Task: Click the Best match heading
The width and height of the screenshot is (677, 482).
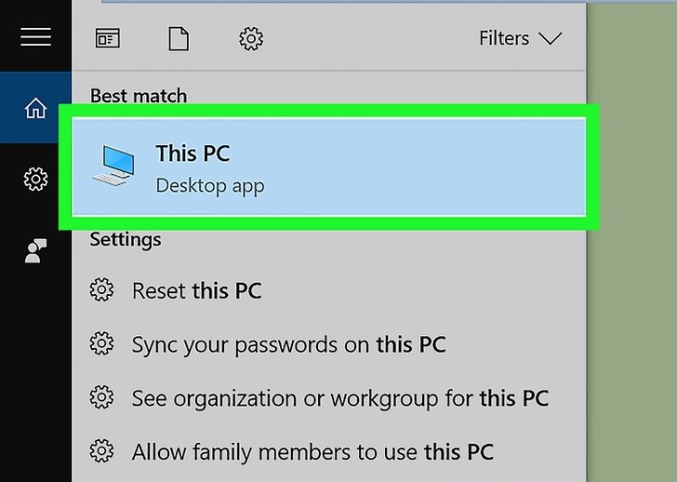Action: (x=139, y=96)
